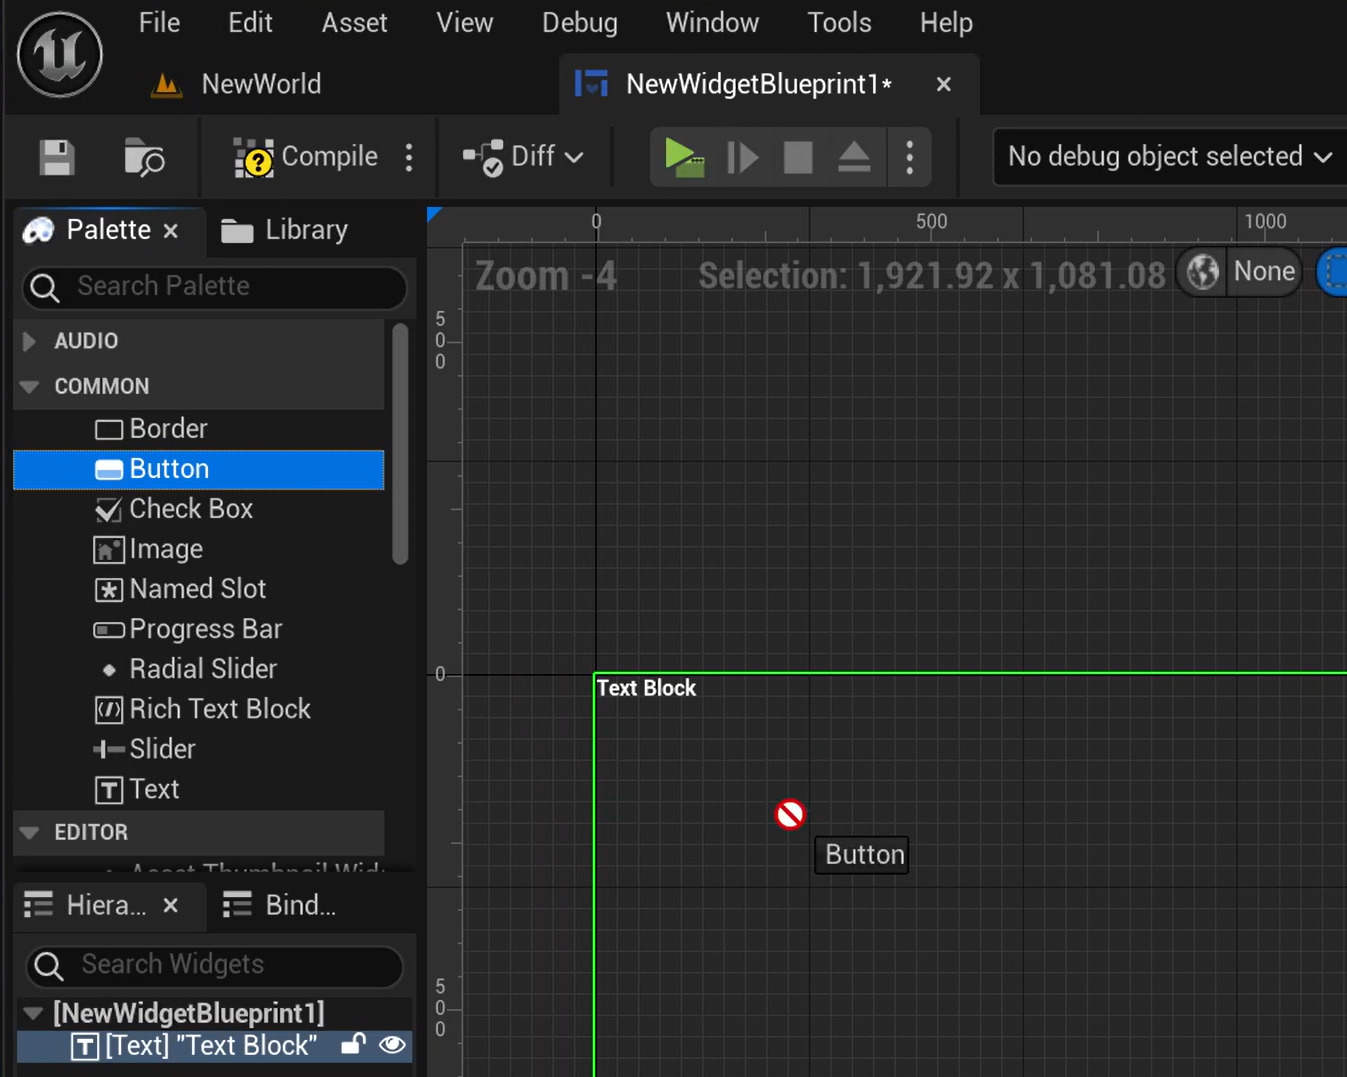The width and height of the screenshot is (1347, 1077).
Task: Select [Text] "Text Block" in hierarchy
Action: 212,1046
